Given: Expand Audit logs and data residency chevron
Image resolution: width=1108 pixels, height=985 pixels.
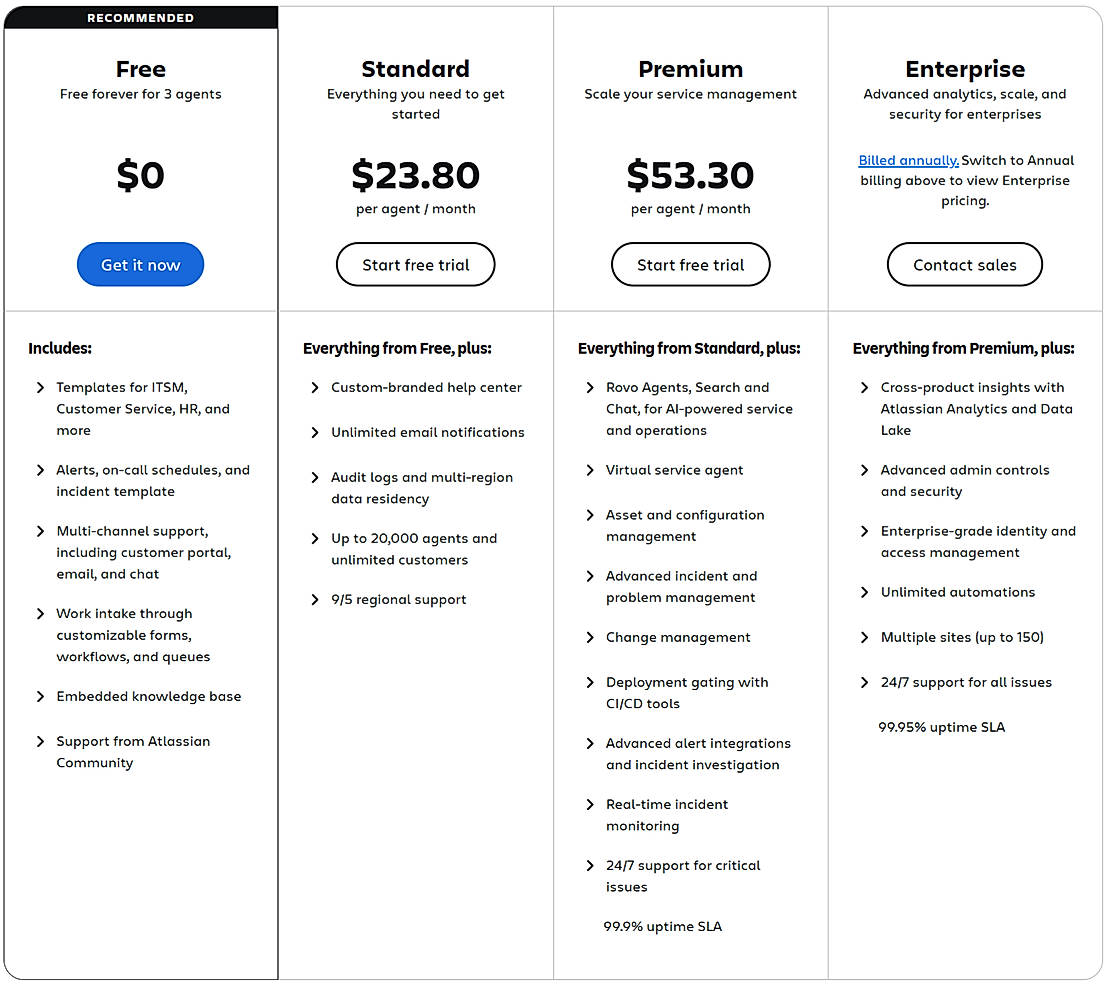Looking at the screenshot, I should coord(315,477).
